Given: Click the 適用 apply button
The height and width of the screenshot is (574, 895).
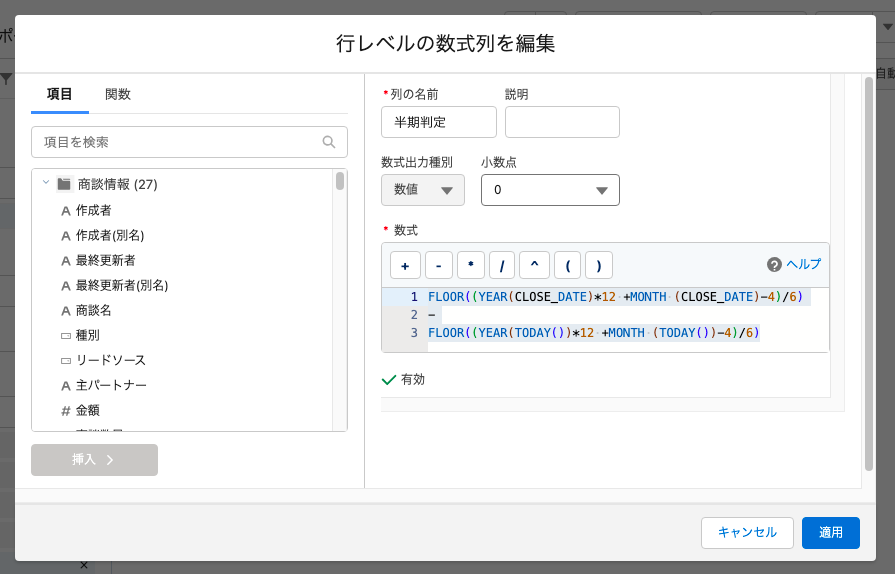Looking at the screenshot, I should (x=831, y=533).
